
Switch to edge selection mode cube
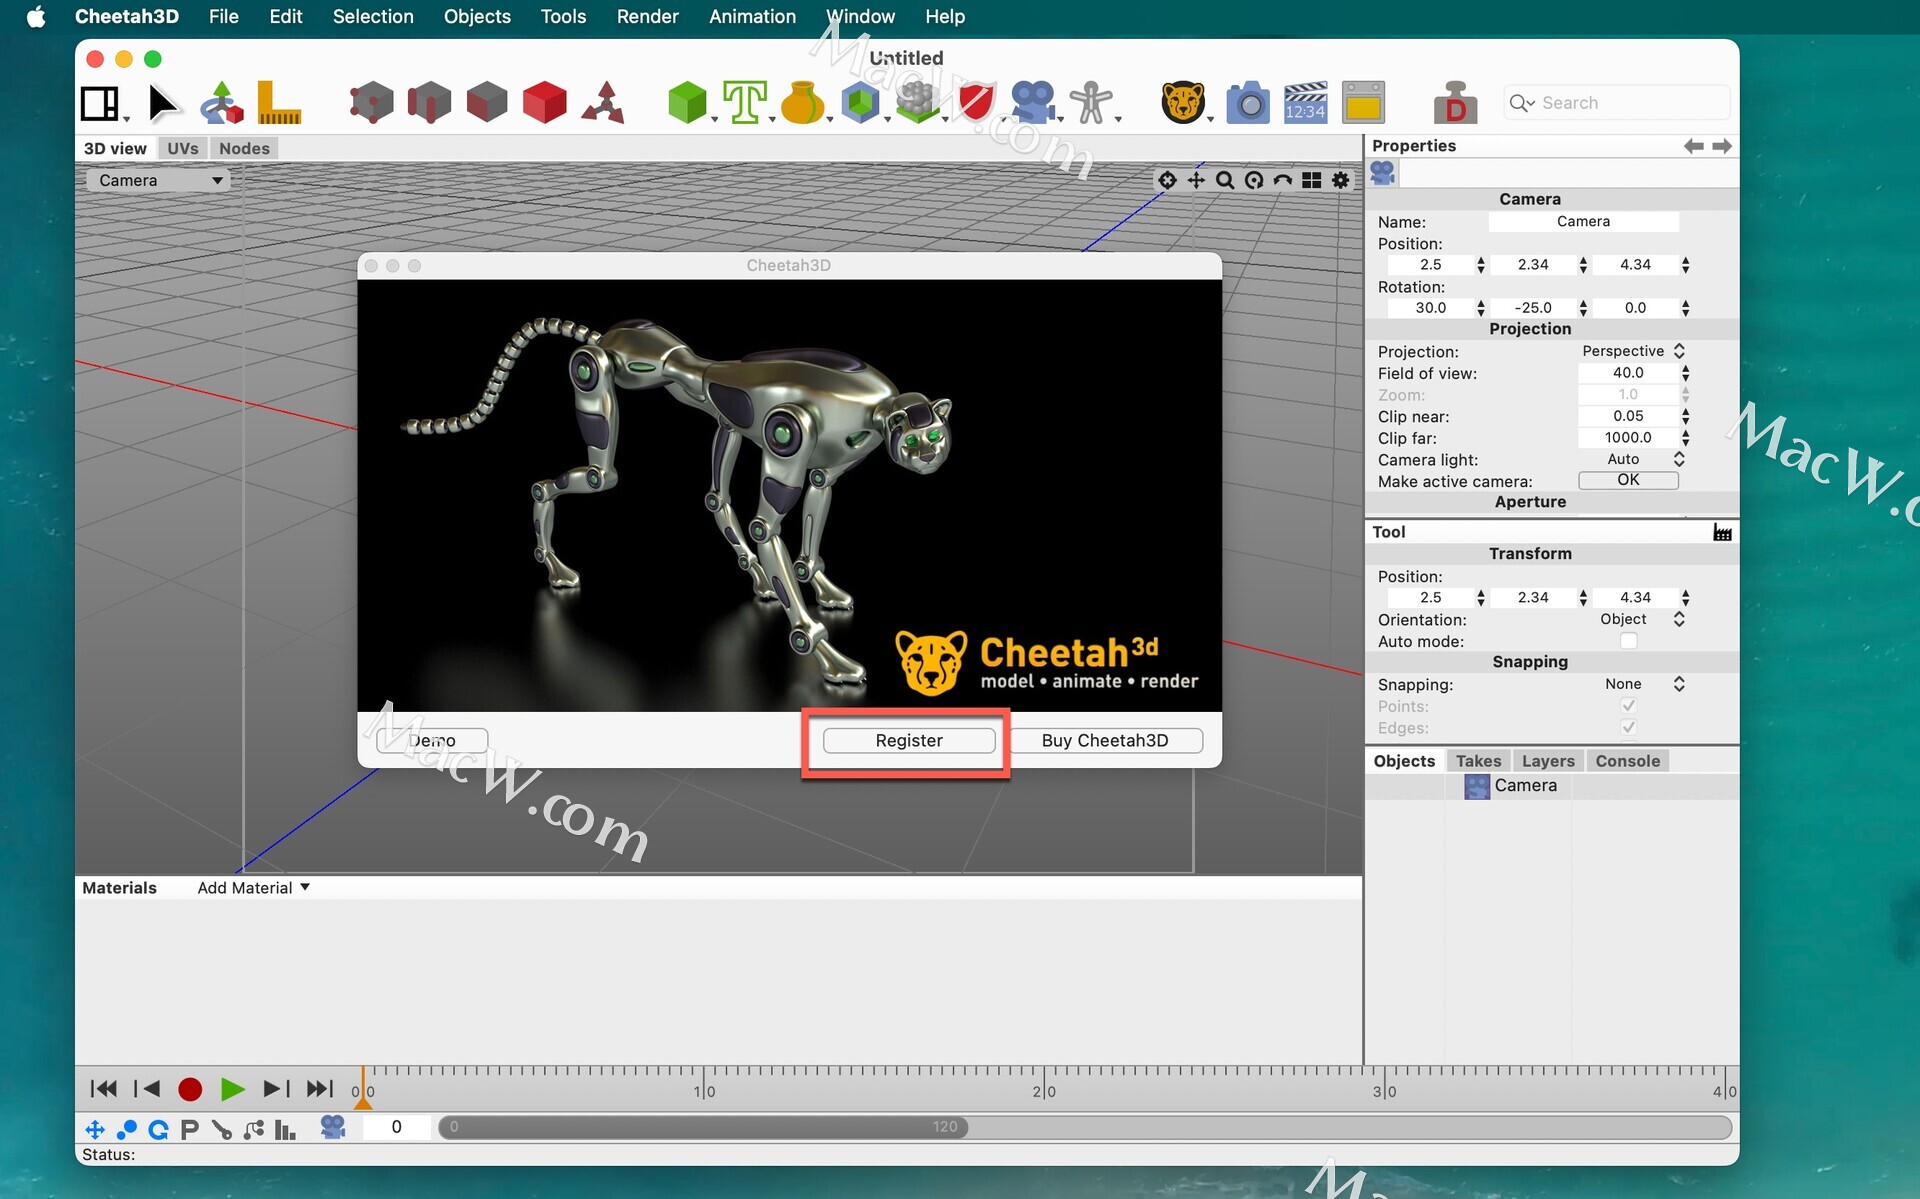(x=429, y=103)
